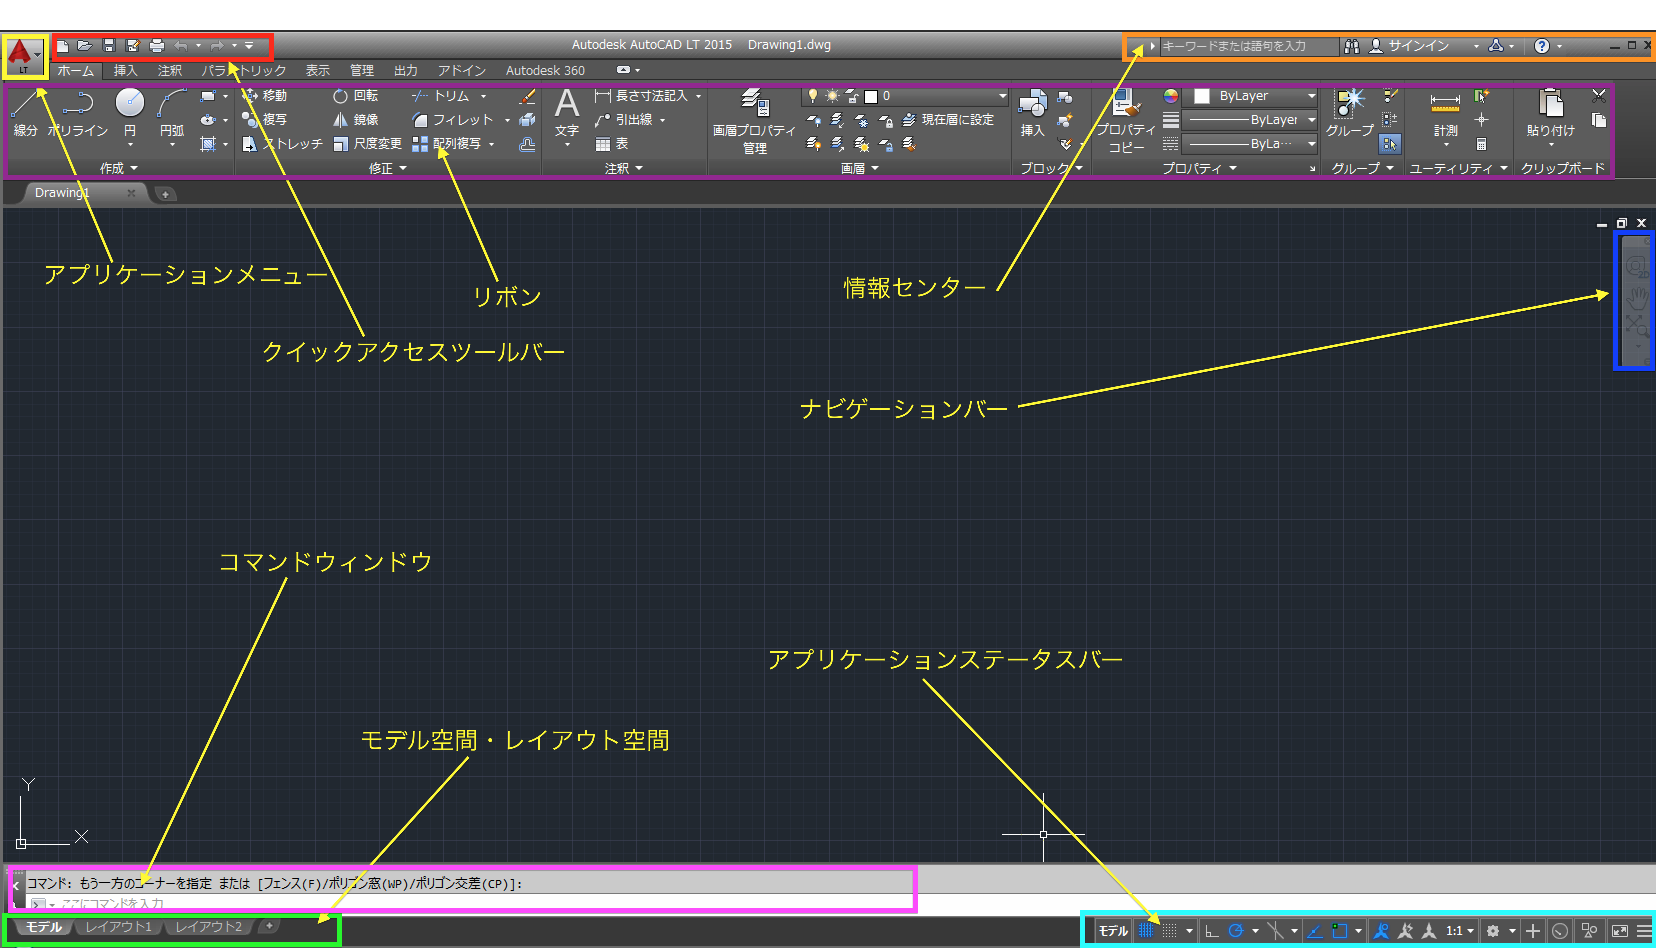Select the Mirror (鏡像) tool
1659x951 pixels.
(x=355, y=120)
